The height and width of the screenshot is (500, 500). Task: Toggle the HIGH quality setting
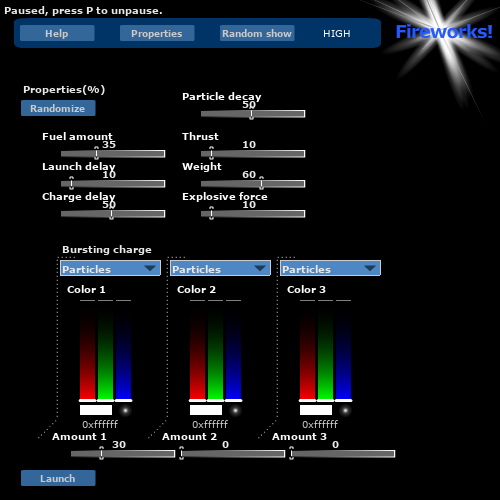click(x=337, y=34)
